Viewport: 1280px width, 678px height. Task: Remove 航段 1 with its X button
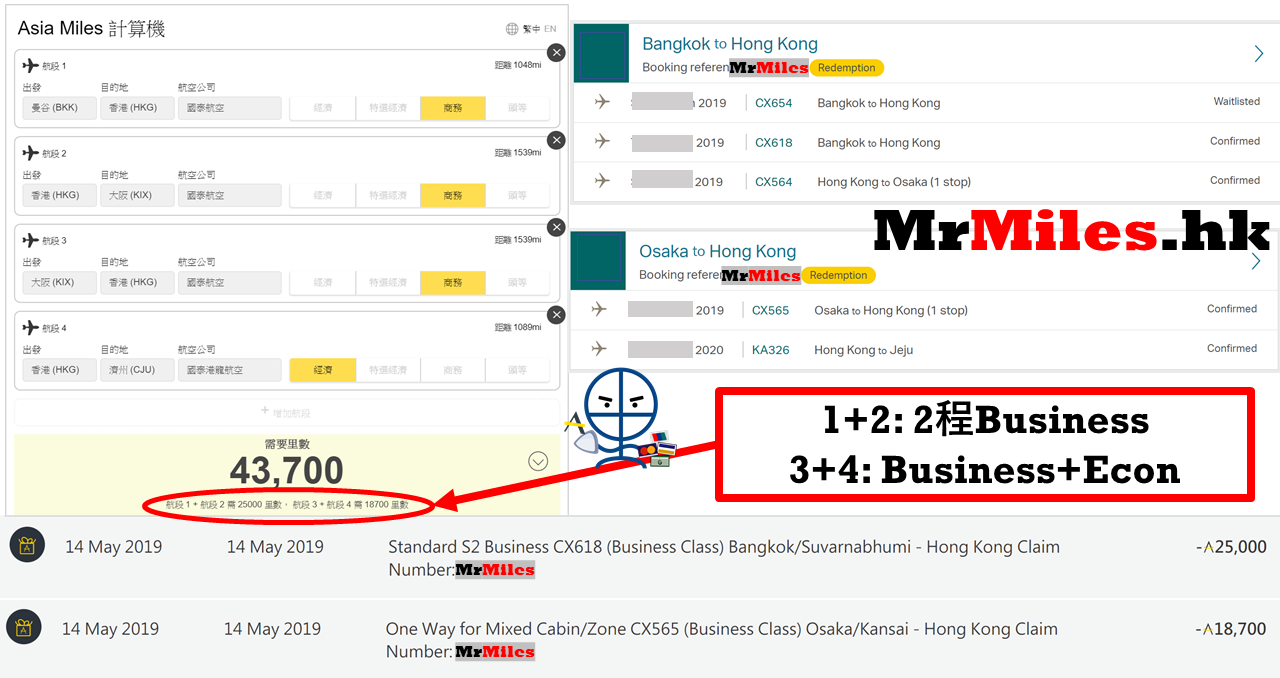[x=556, y=53]
